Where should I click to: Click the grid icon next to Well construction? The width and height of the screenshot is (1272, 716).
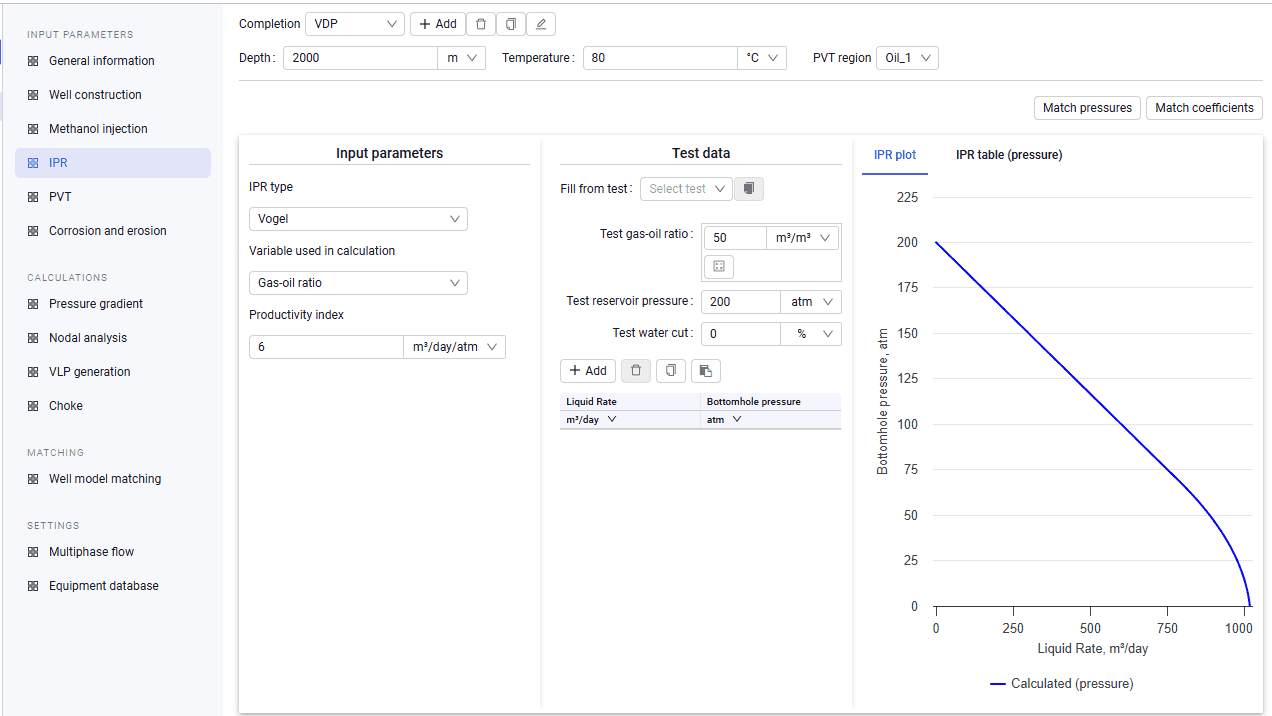tap(33, 95)
